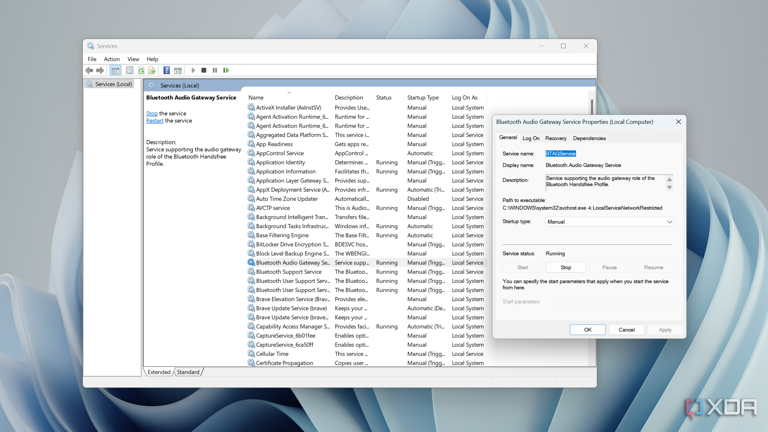
Task: Select the Bluetooth Audio Gateway Se... row
Action: (x=366, y=263)
